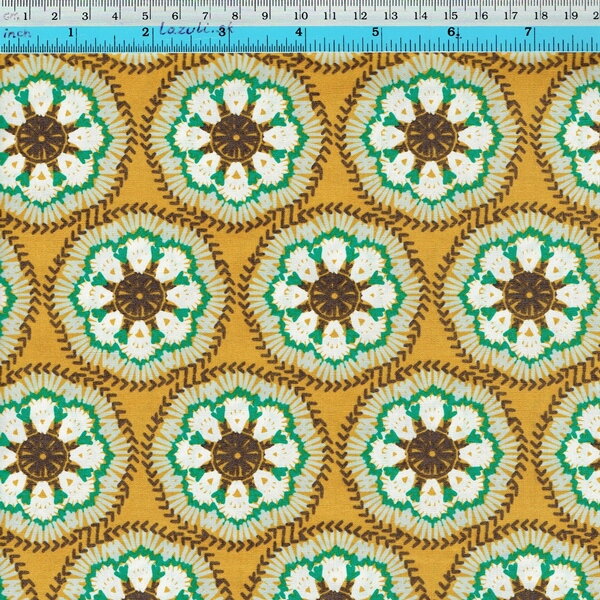Click the number 8 on the centimeter ruler

pos(235,16)
